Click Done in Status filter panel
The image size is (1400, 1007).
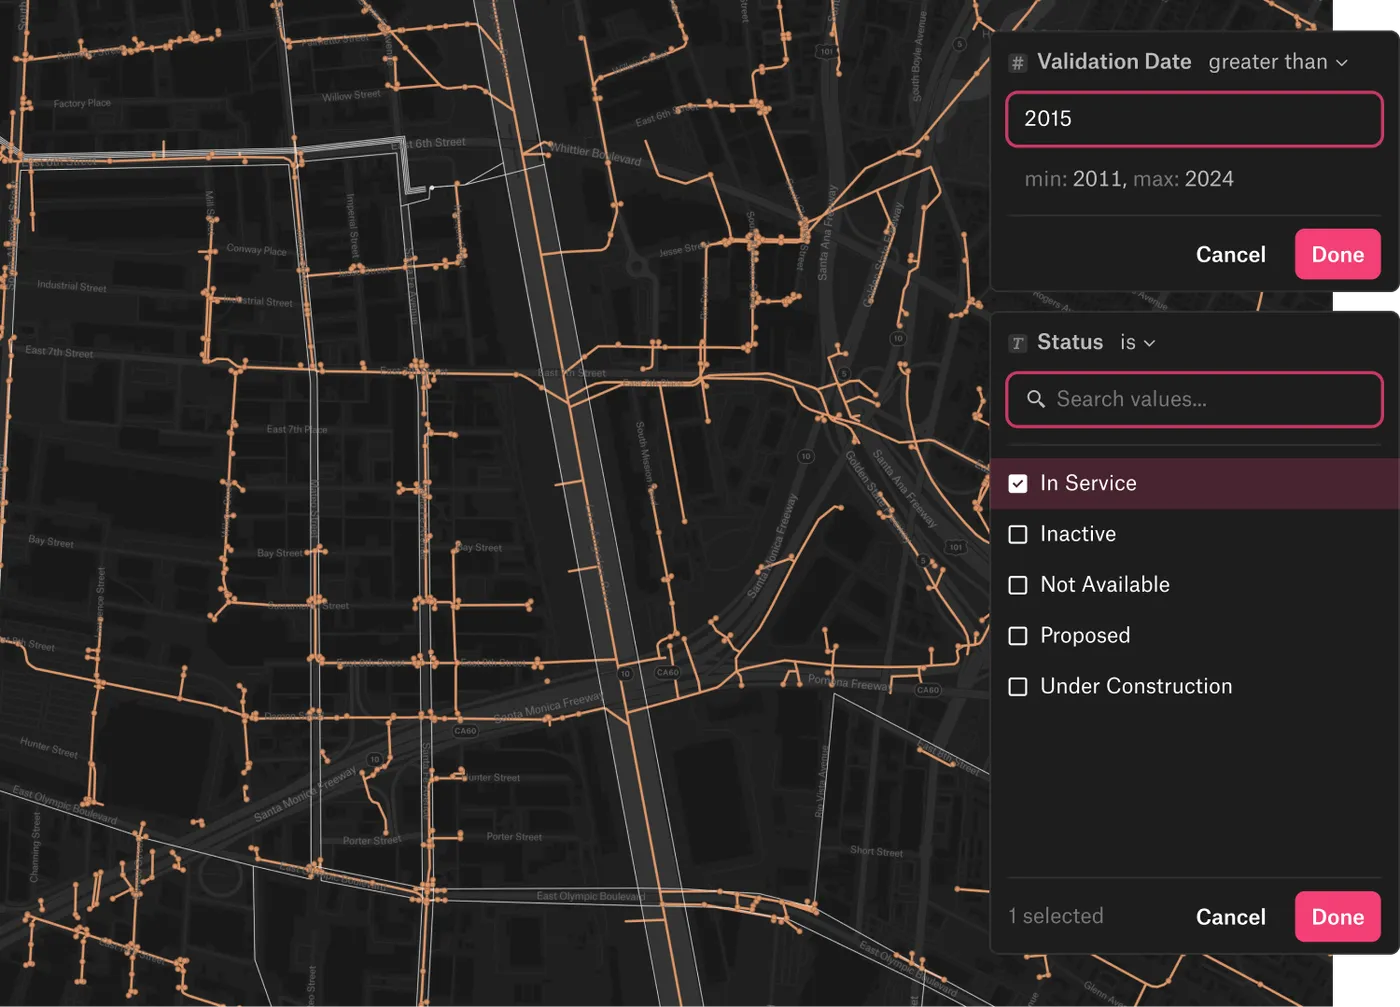(x=1338, y=916)
